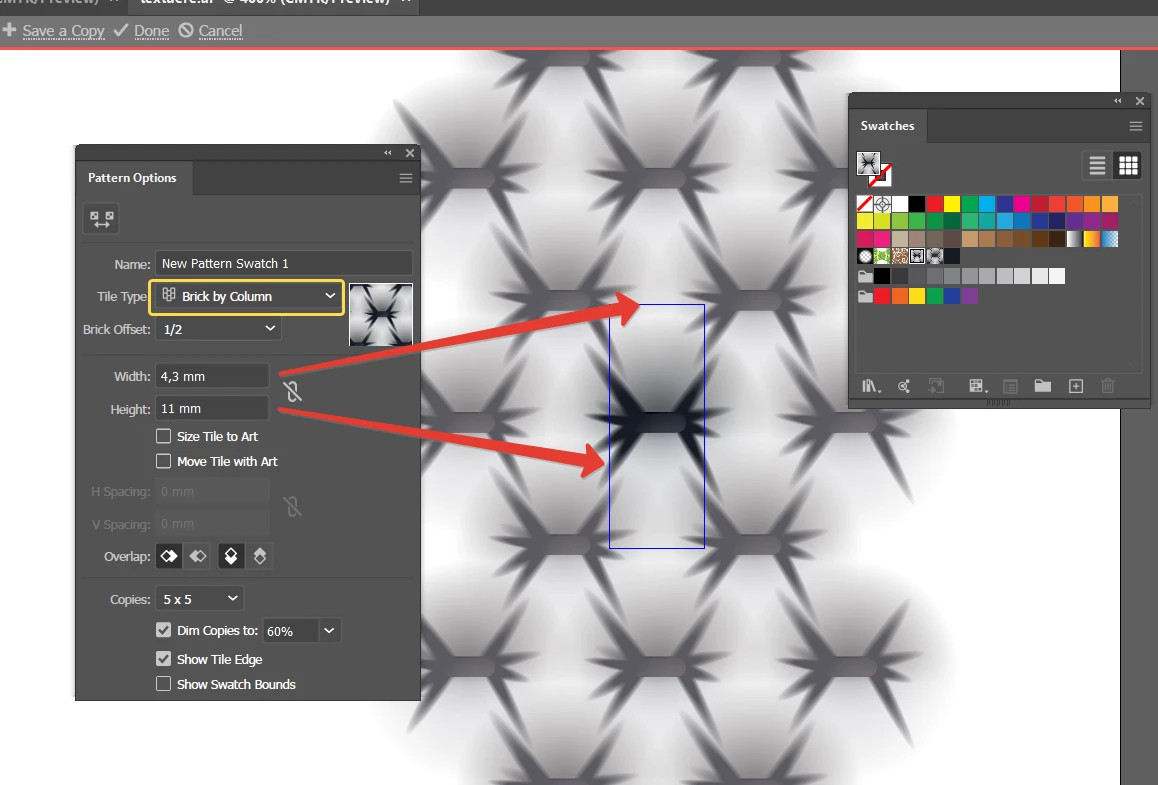Viewport: 1158px width, 785px height.
Task: Enable Move Tile with Art checkbox
Action: [163, 461]
